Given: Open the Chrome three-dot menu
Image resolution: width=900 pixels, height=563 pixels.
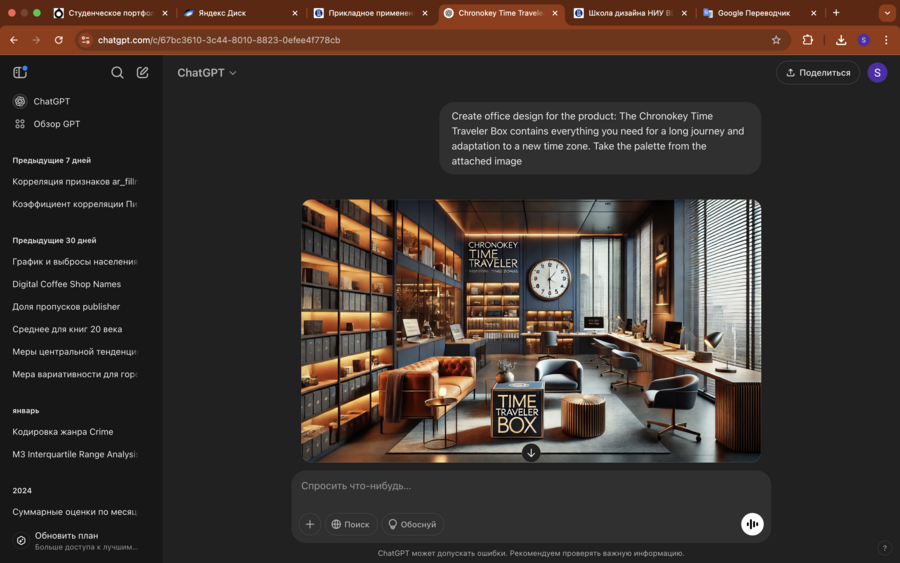Looking at the screenshot, I should [x=886, y=40].
